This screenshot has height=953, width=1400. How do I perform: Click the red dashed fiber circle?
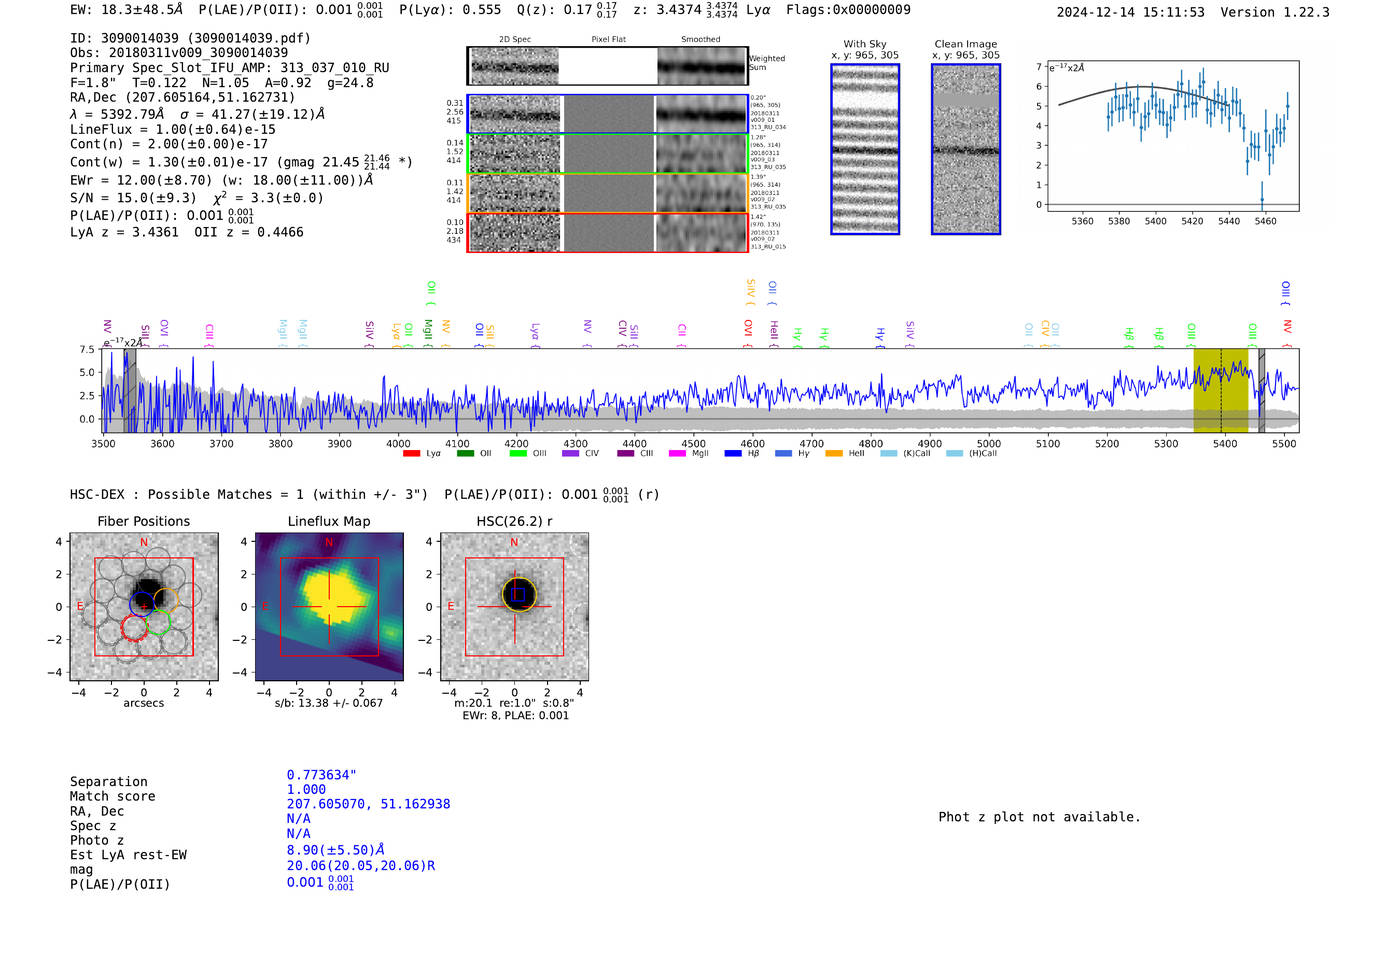134,628
